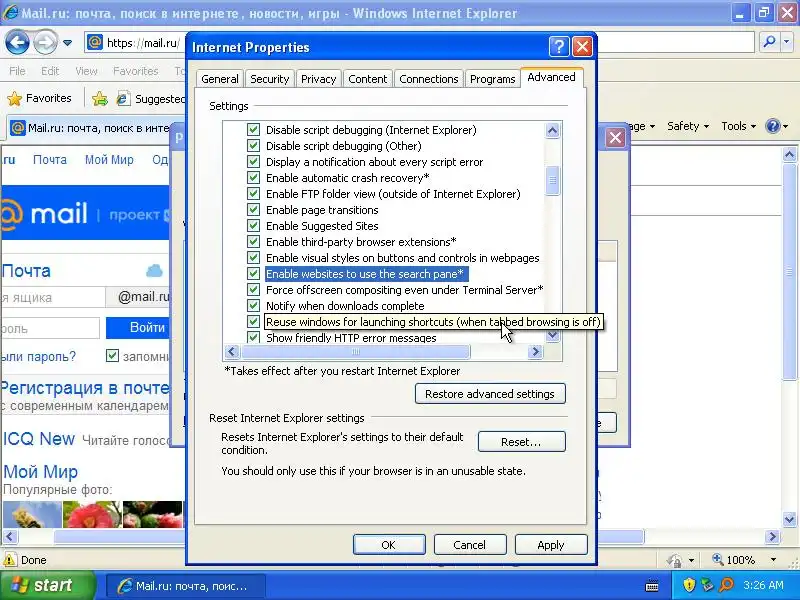Click the search magnifier icon in IE
The height and width of the screenshot is (600, 800).
(769, 42)
